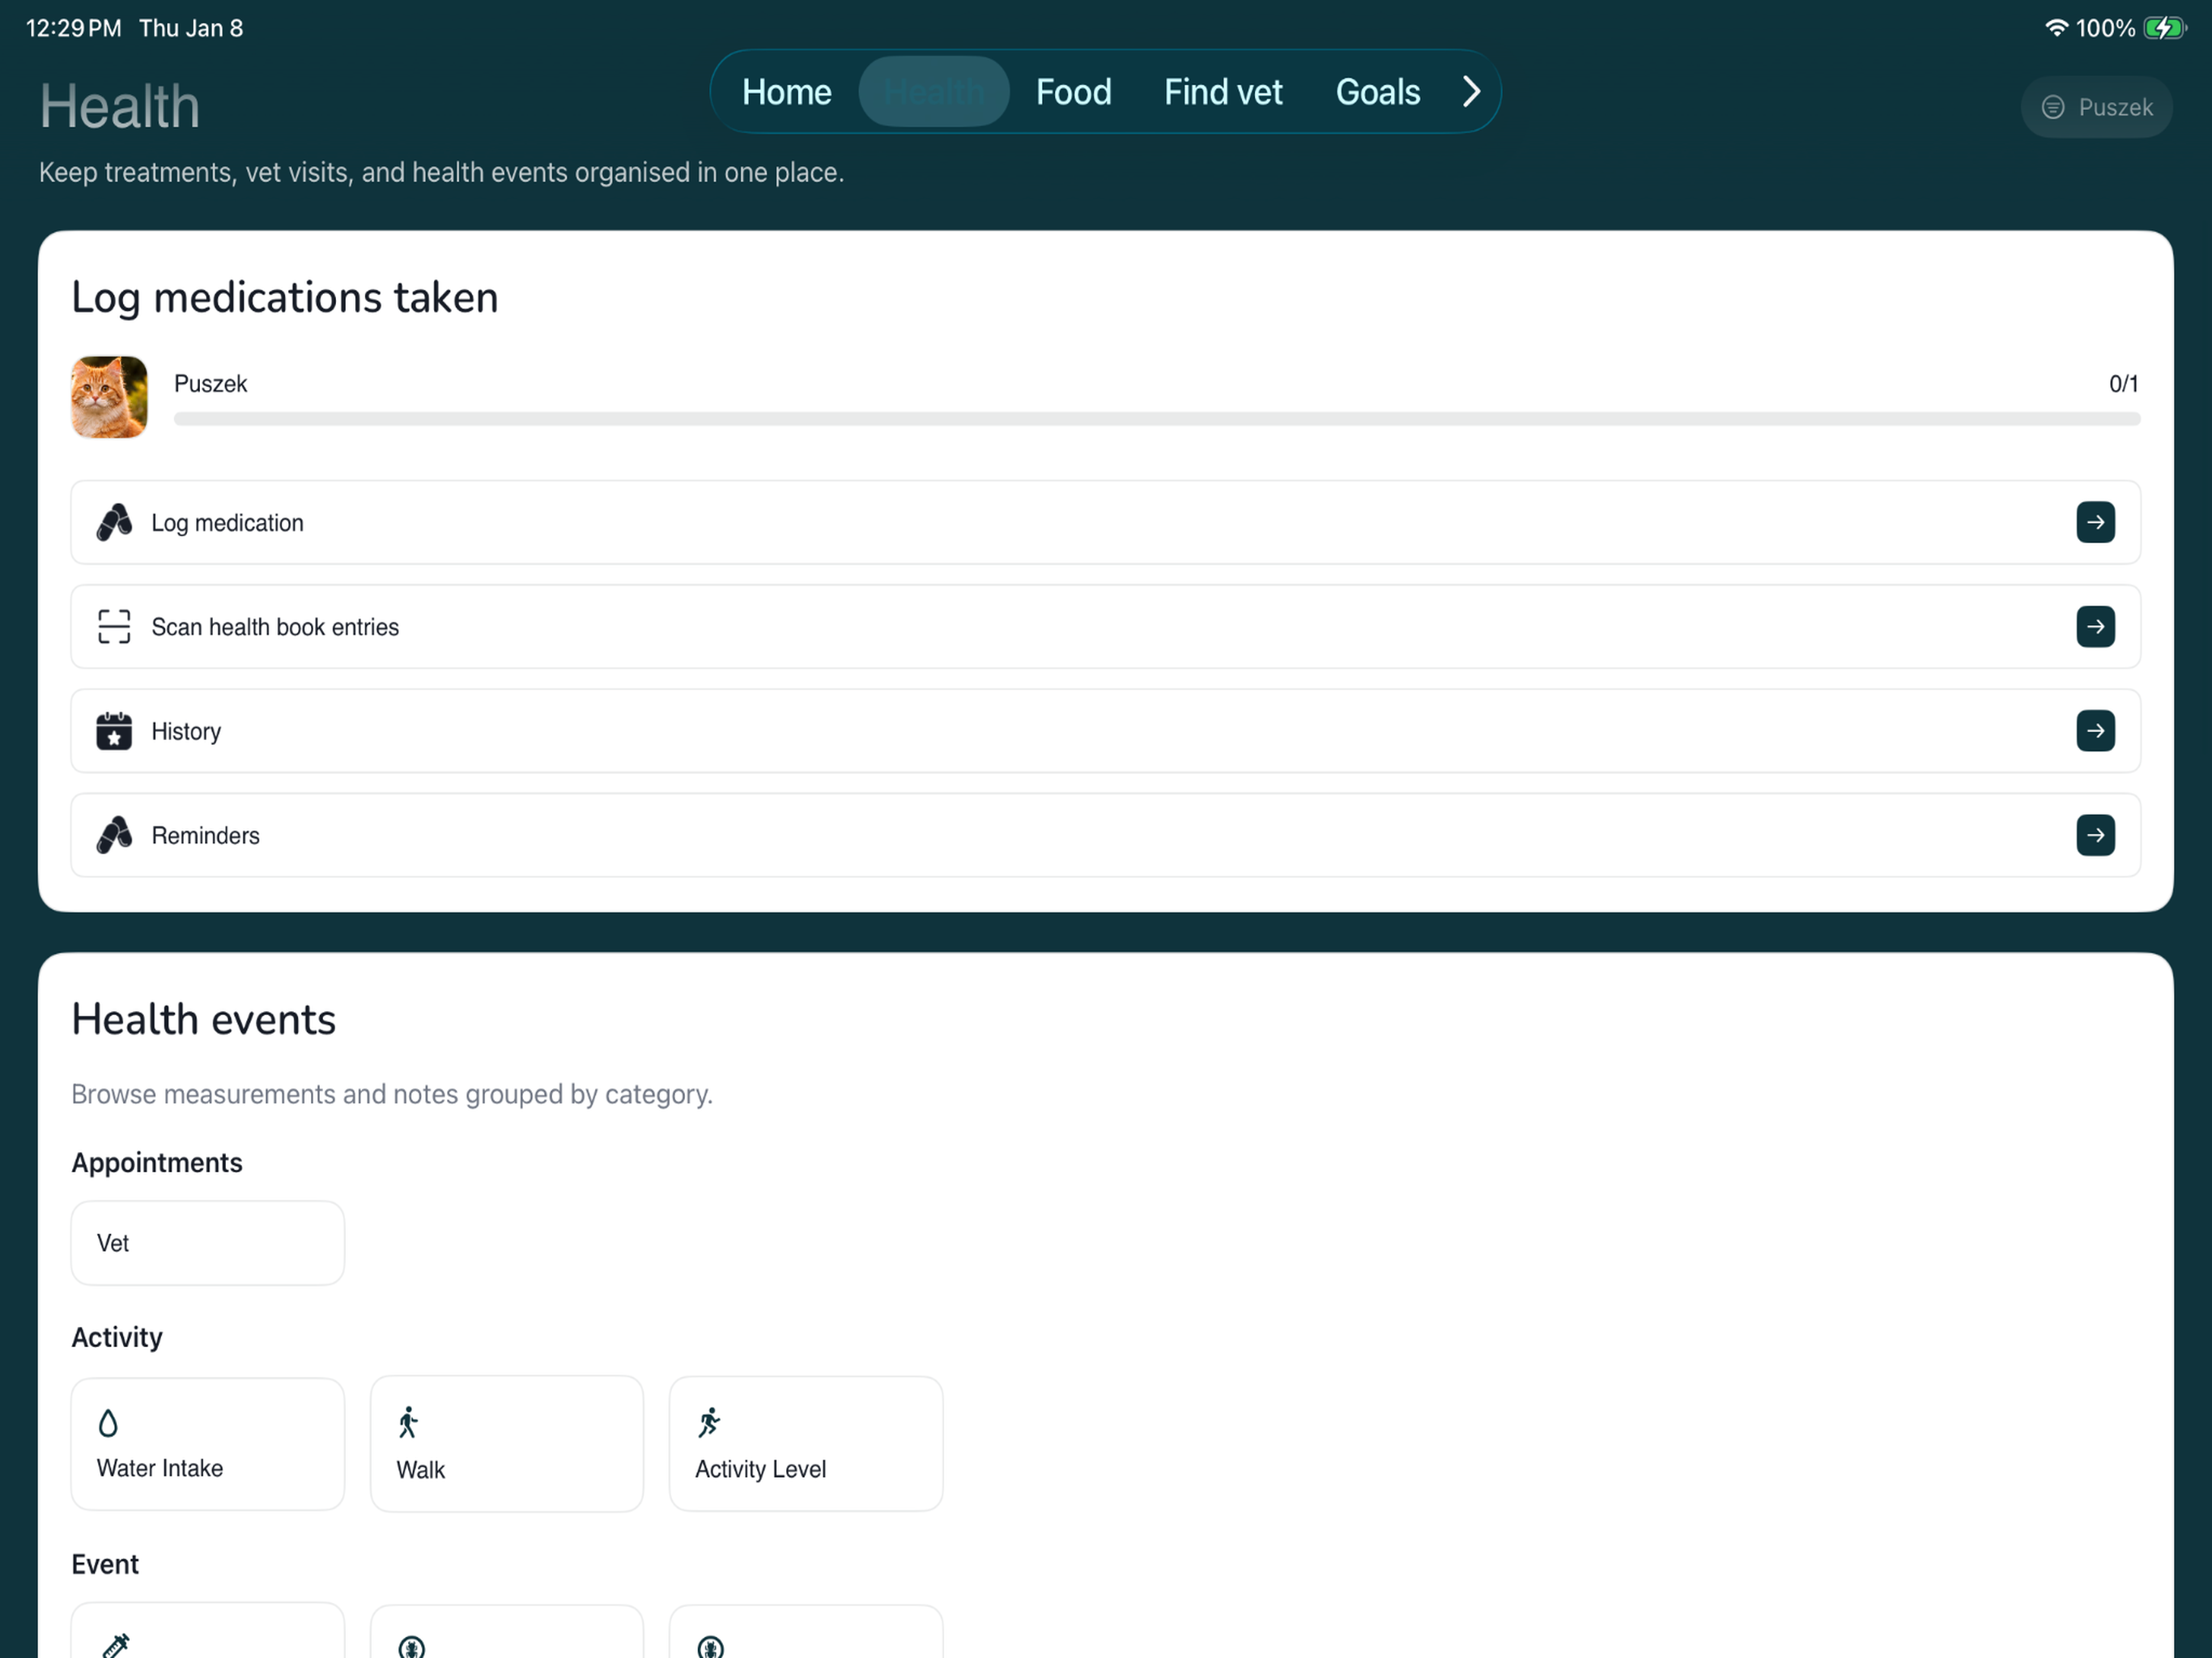Click Puszek's medication progress bar
2212x1658 pixels.
(1157, 419)
